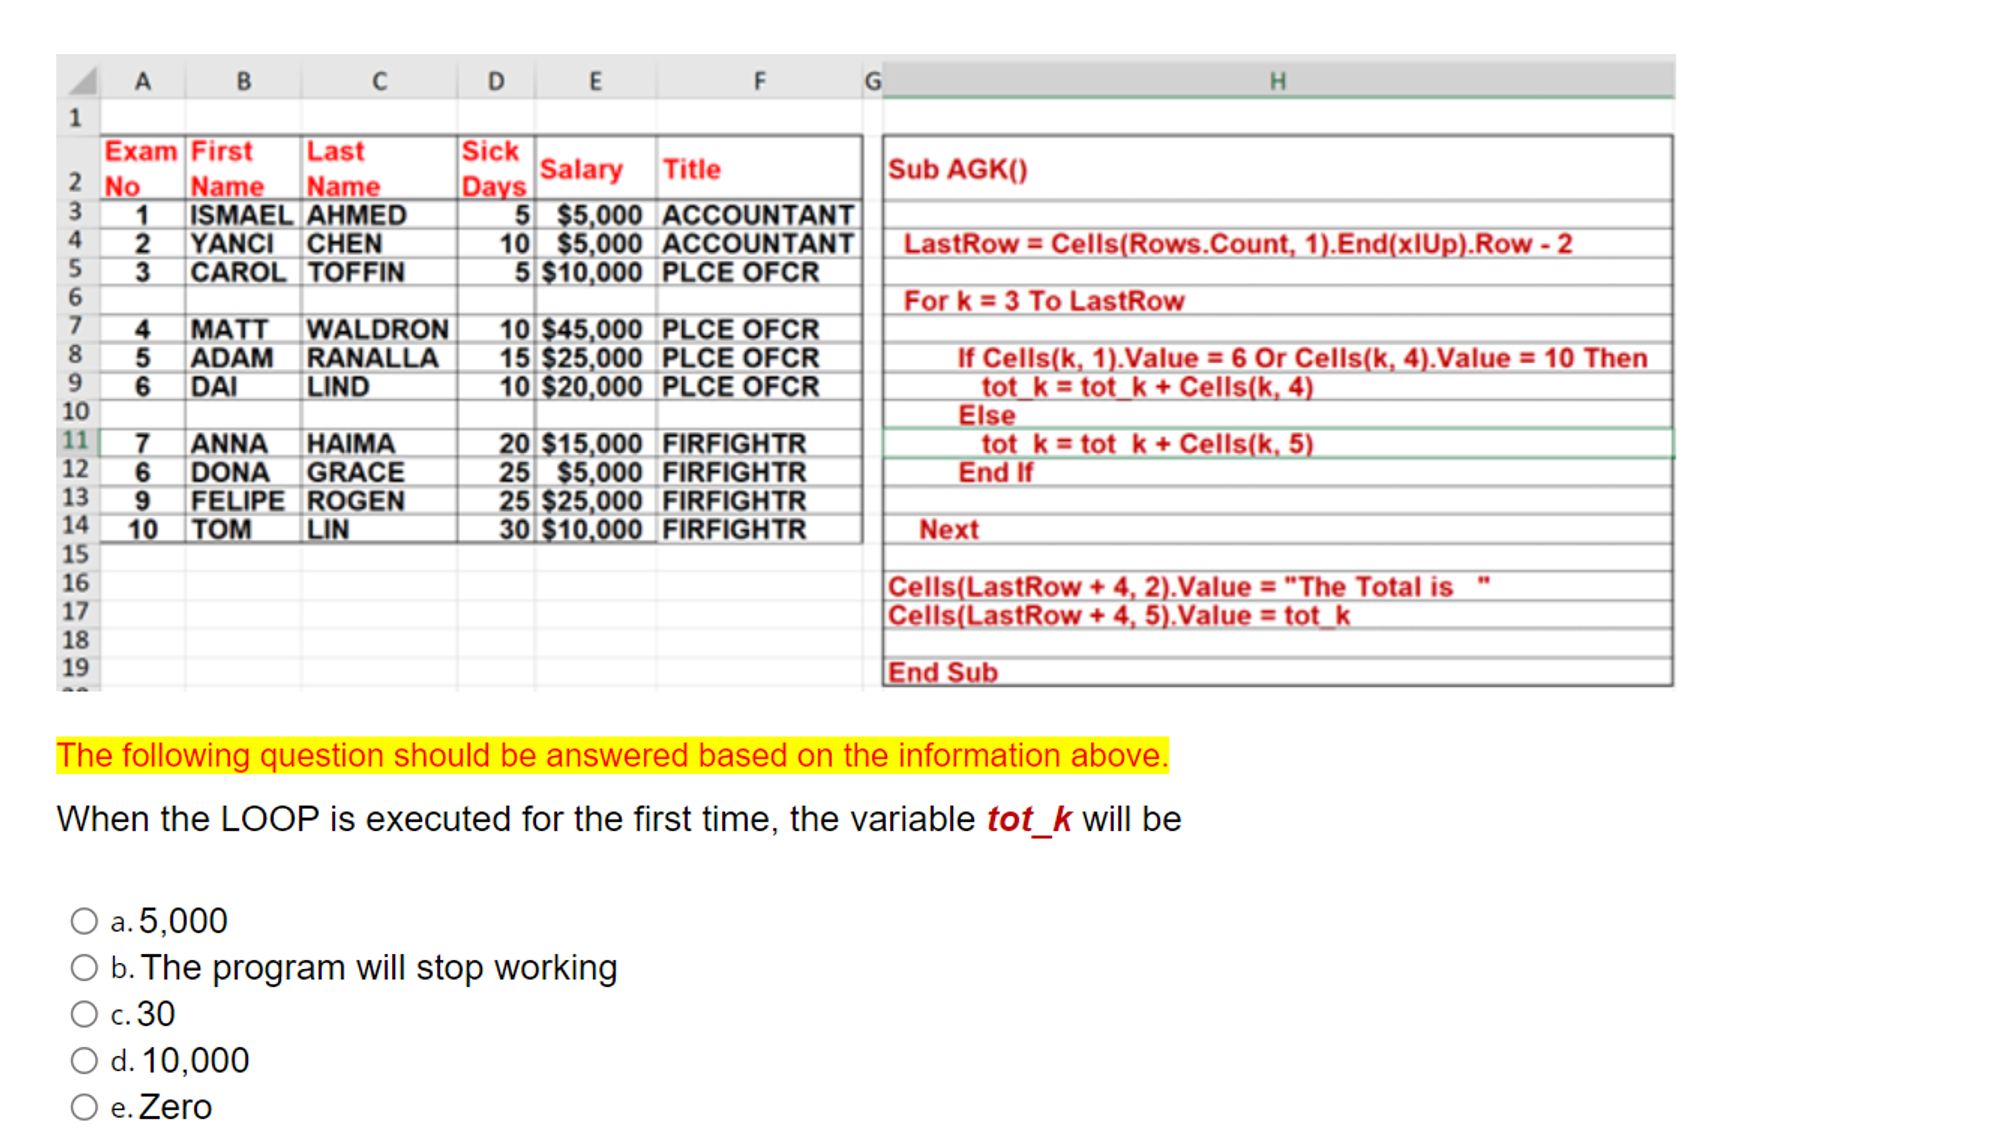Select radio option e. Zero

85,1107
